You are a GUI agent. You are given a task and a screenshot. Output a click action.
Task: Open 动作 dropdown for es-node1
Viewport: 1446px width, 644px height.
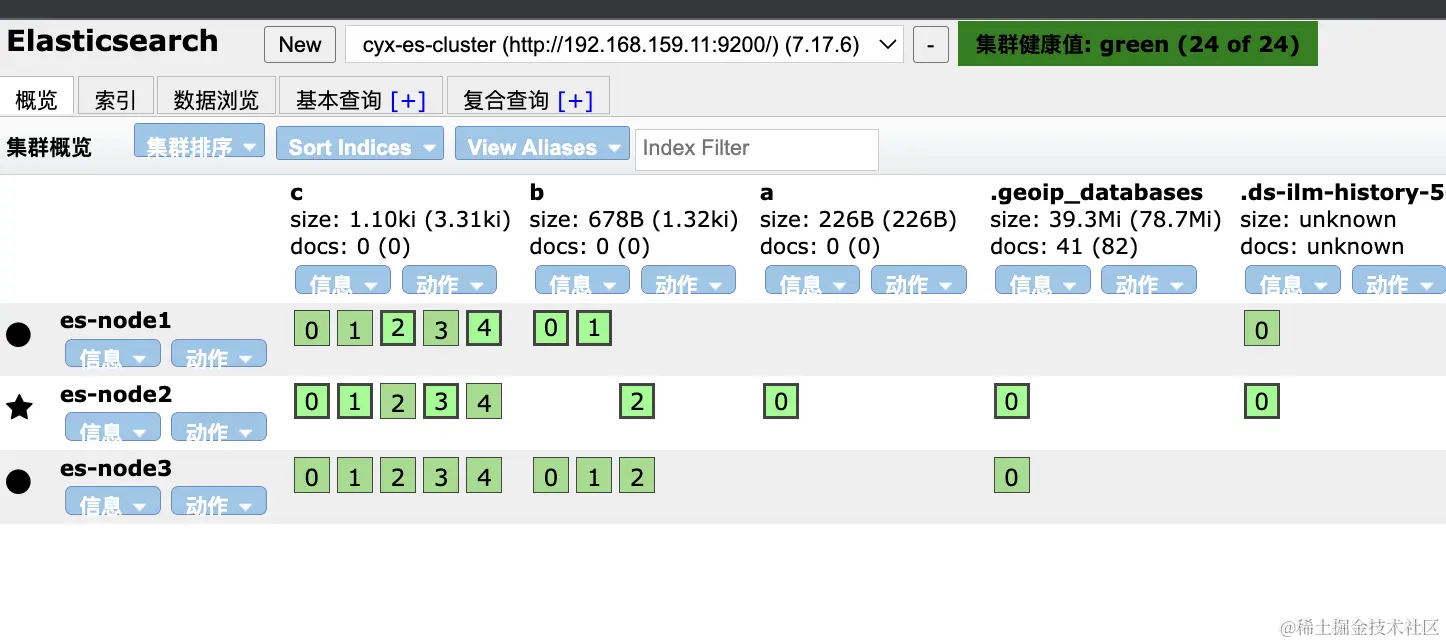click(x=219, y=354)
